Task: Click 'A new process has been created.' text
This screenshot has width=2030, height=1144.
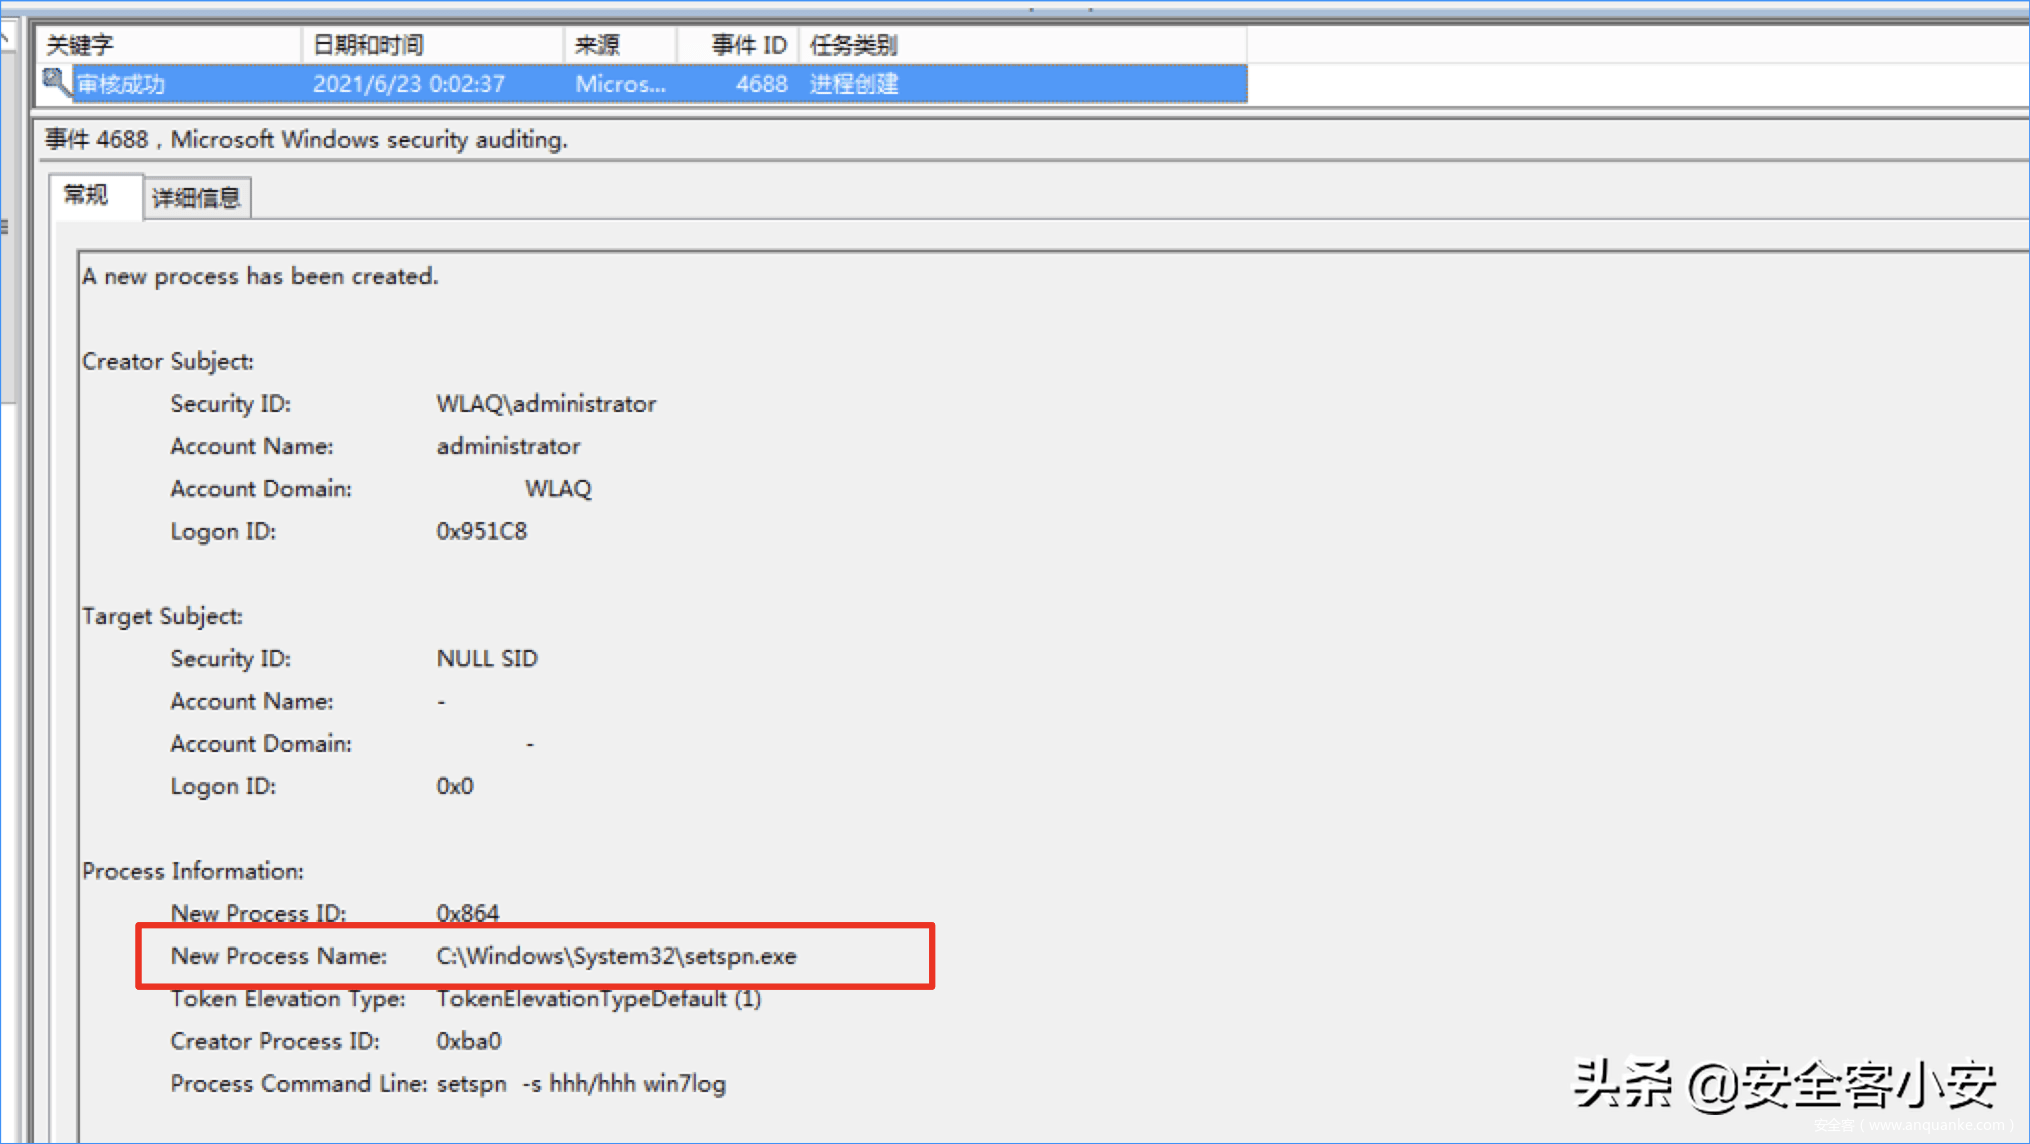Action: click(260, 276)
